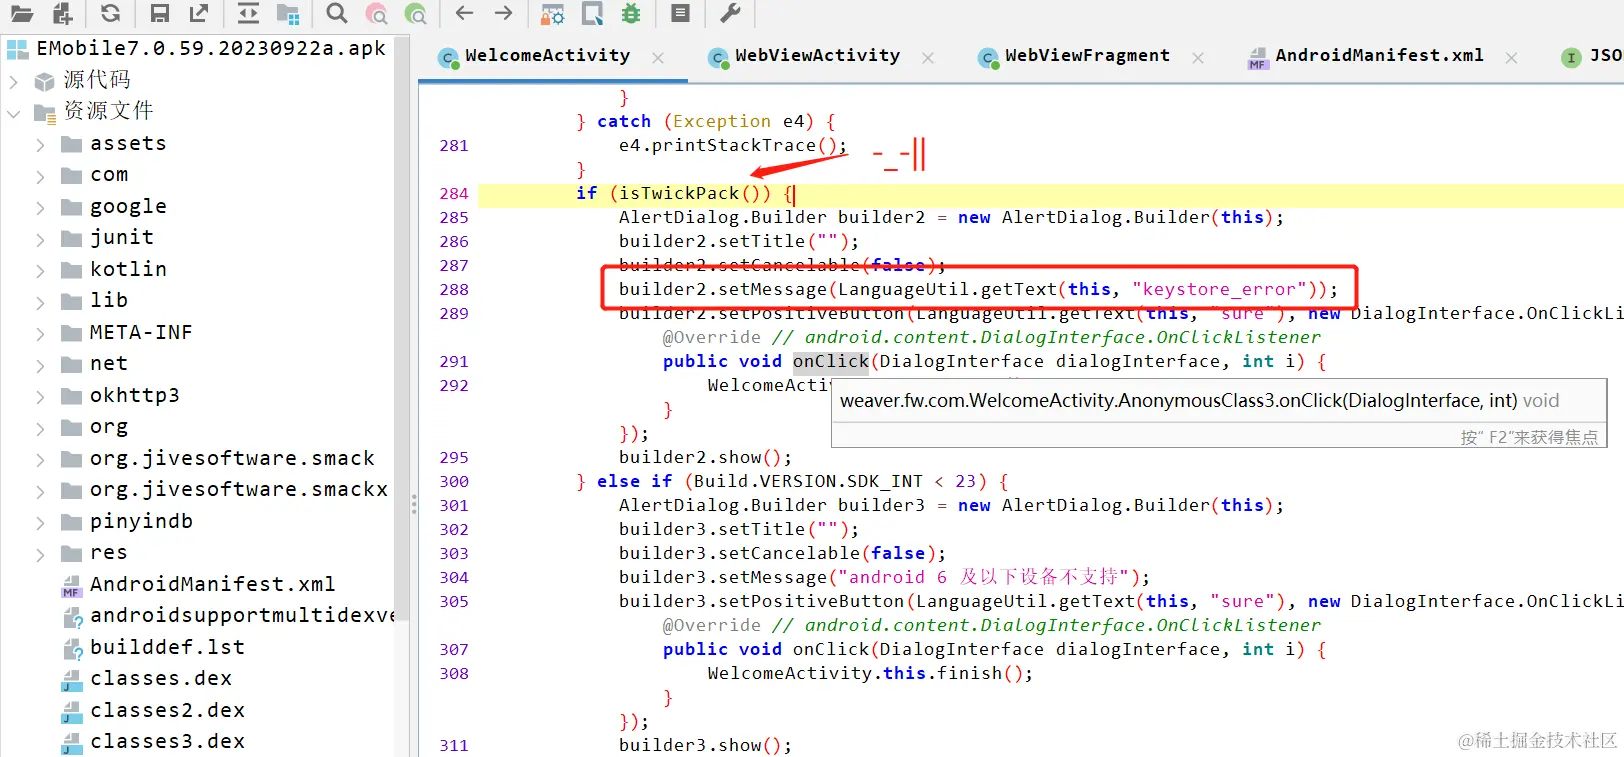Switch to the AndroidManifest.xml tab
Screen dimensions: 1624x757
(x=1379, y=56)
